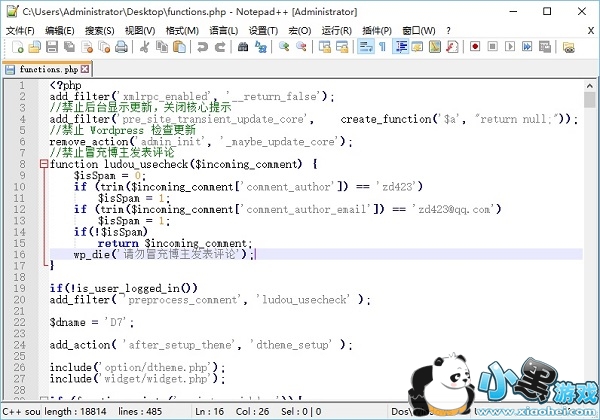Start macro recording with red record icon
Screen dimensions: 600x420
point(476,47)
